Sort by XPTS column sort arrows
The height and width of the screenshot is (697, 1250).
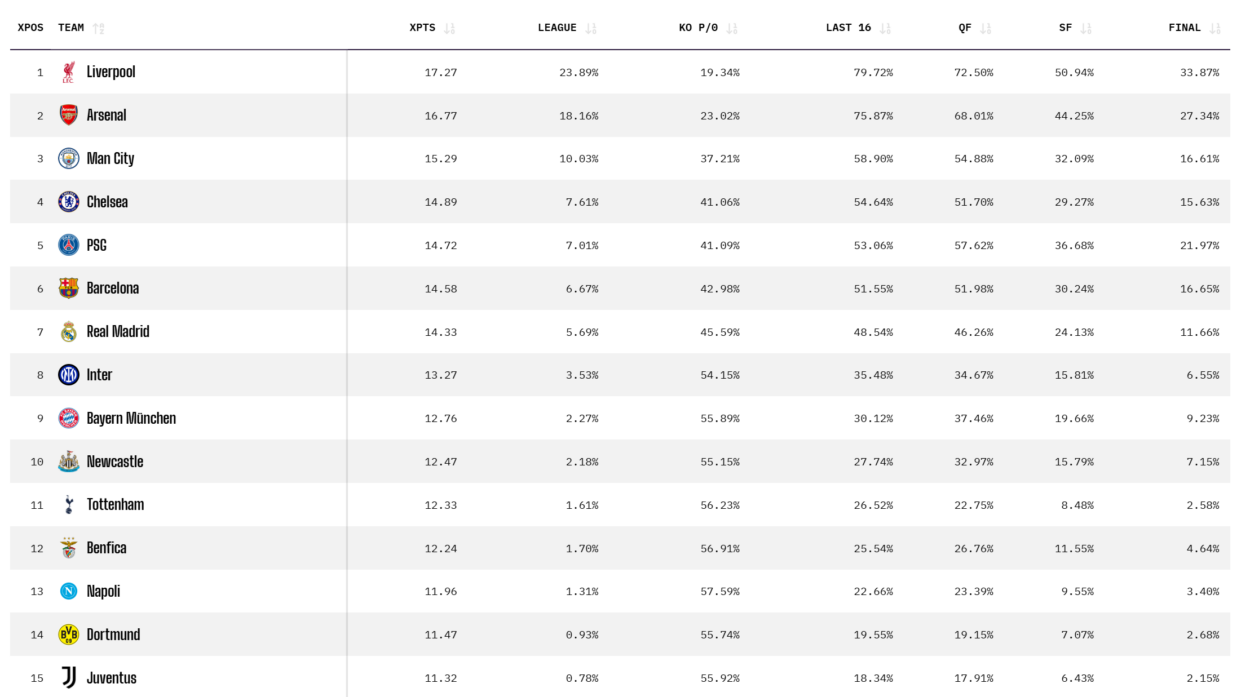tap(449, 28)
